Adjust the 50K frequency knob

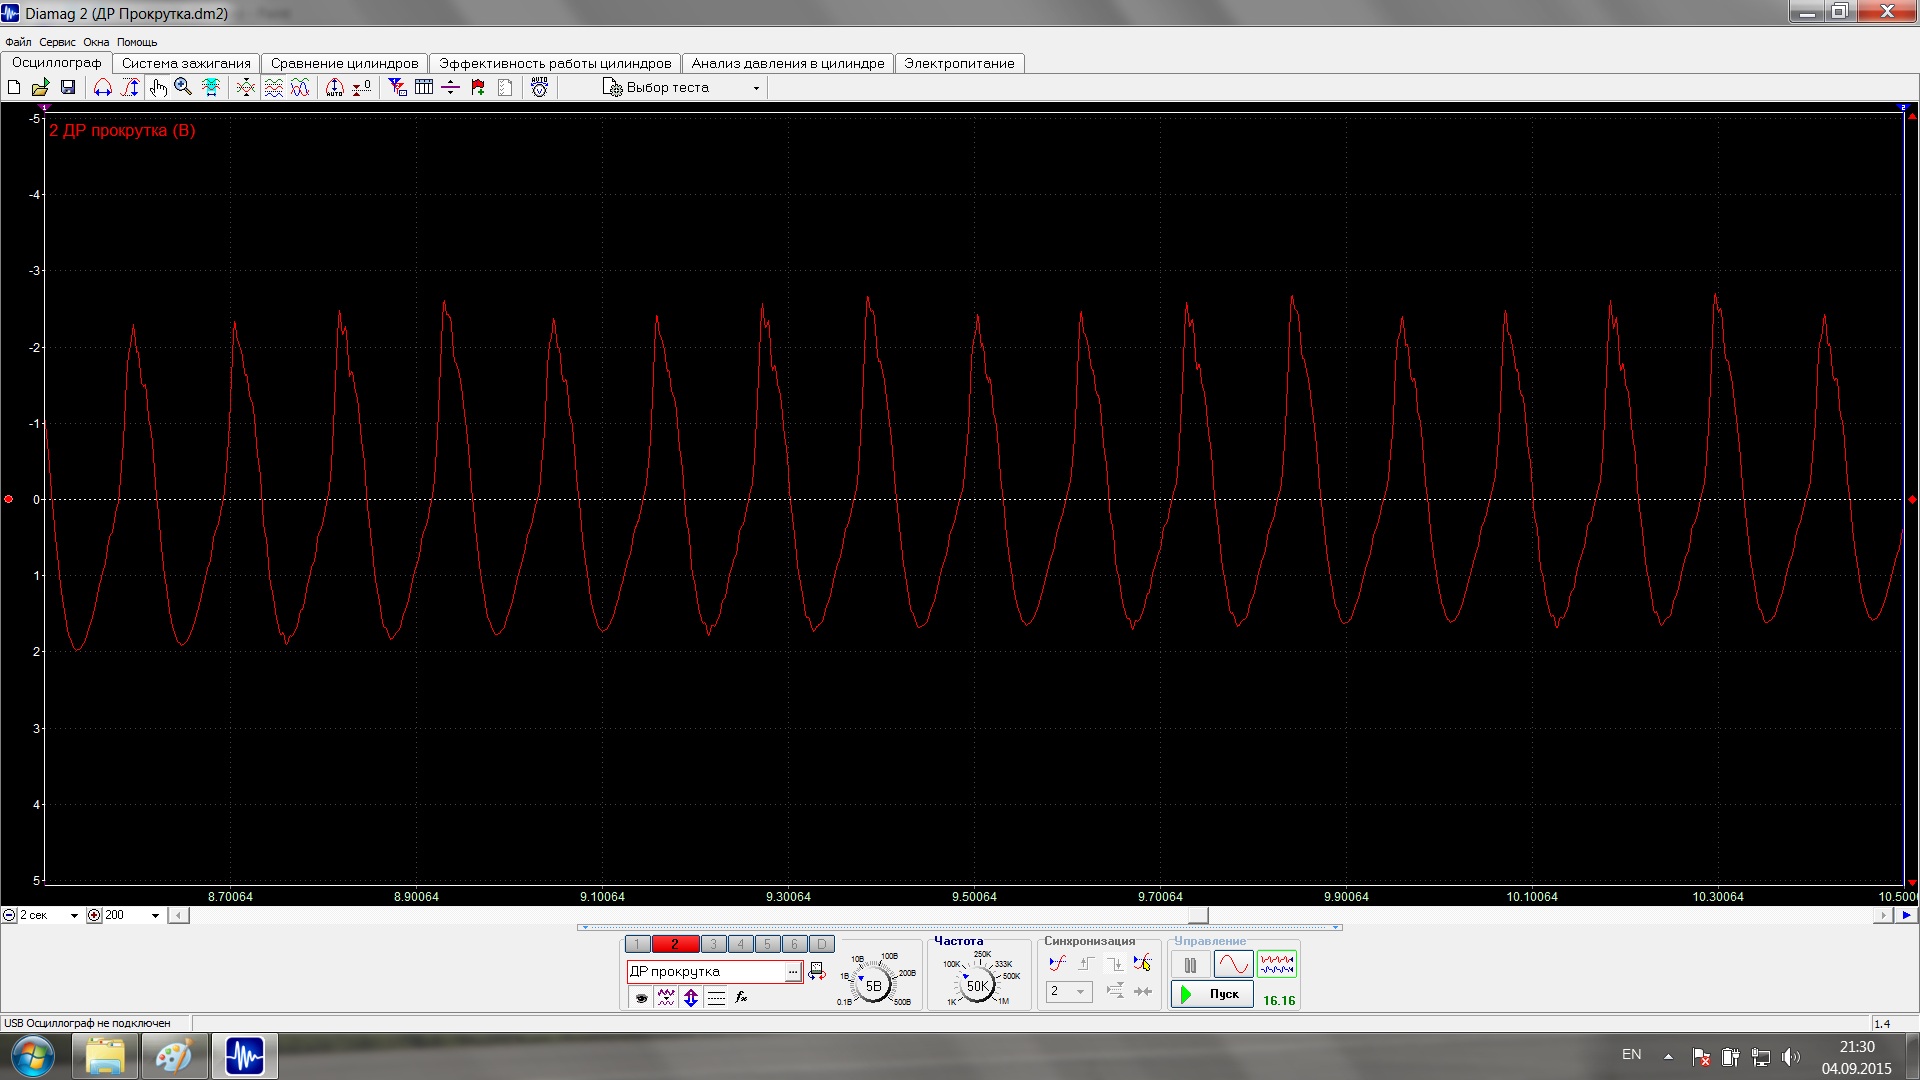pos(977,985)
